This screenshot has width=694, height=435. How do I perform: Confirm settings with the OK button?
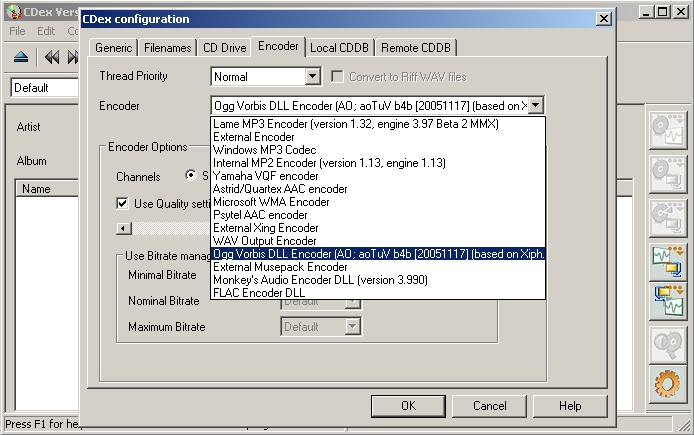[408, 406]
